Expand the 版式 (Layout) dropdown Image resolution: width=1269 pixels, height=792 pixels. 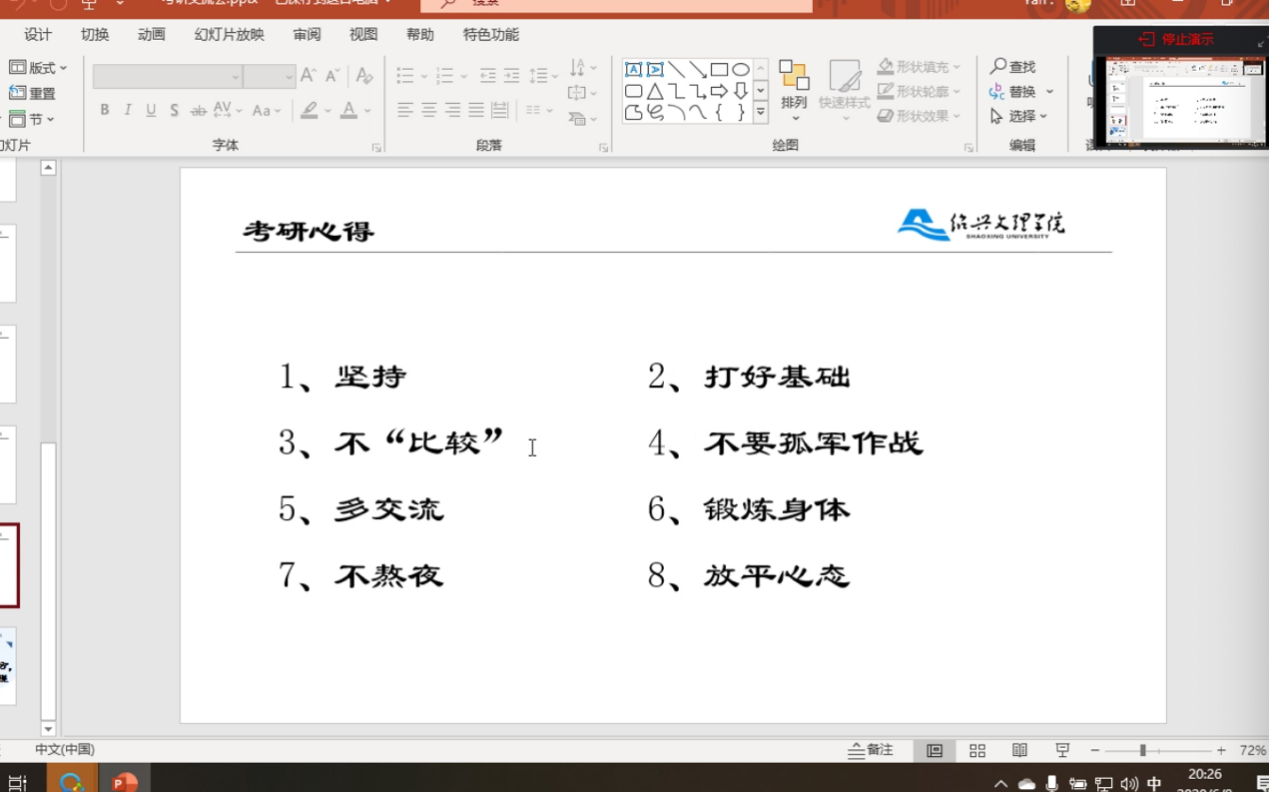pyautogui.click(x=39, y=68)
